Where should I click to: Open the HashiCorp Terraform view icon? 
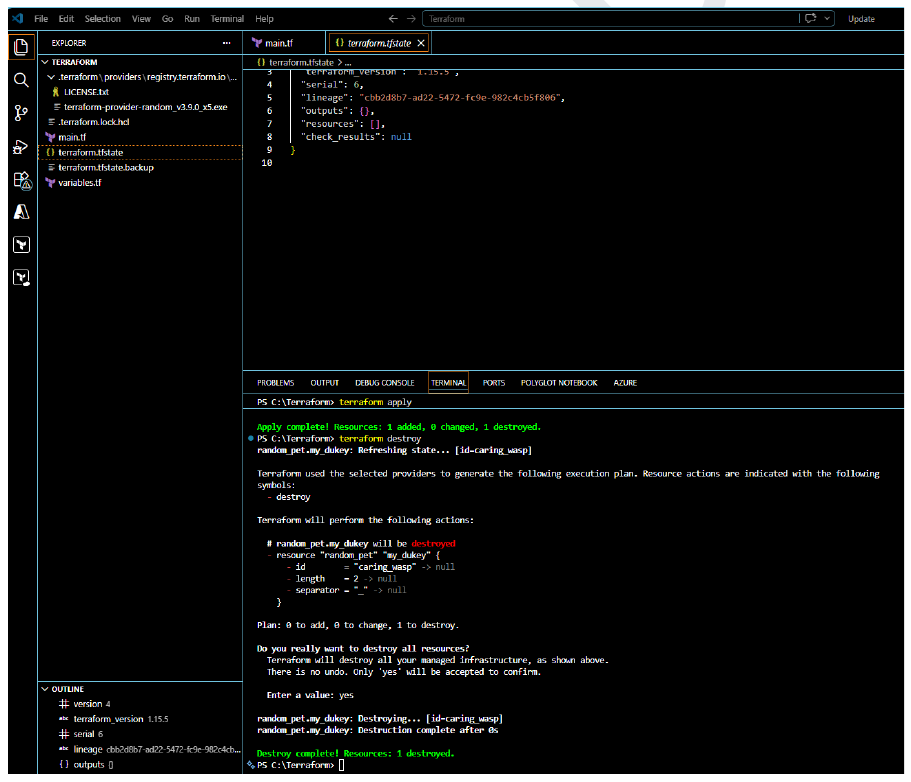point(21,245)
